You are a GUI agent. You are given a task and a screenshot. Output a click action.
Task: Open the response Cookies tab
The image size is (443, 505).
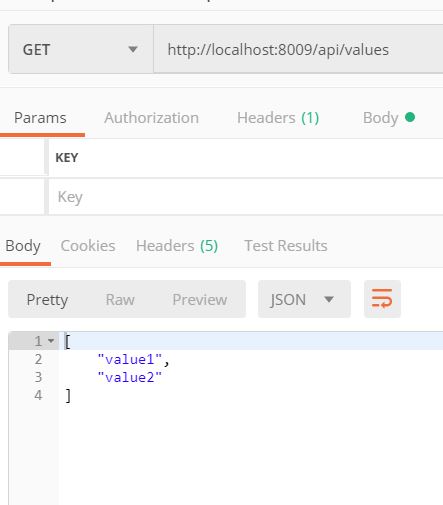(88, 246)
